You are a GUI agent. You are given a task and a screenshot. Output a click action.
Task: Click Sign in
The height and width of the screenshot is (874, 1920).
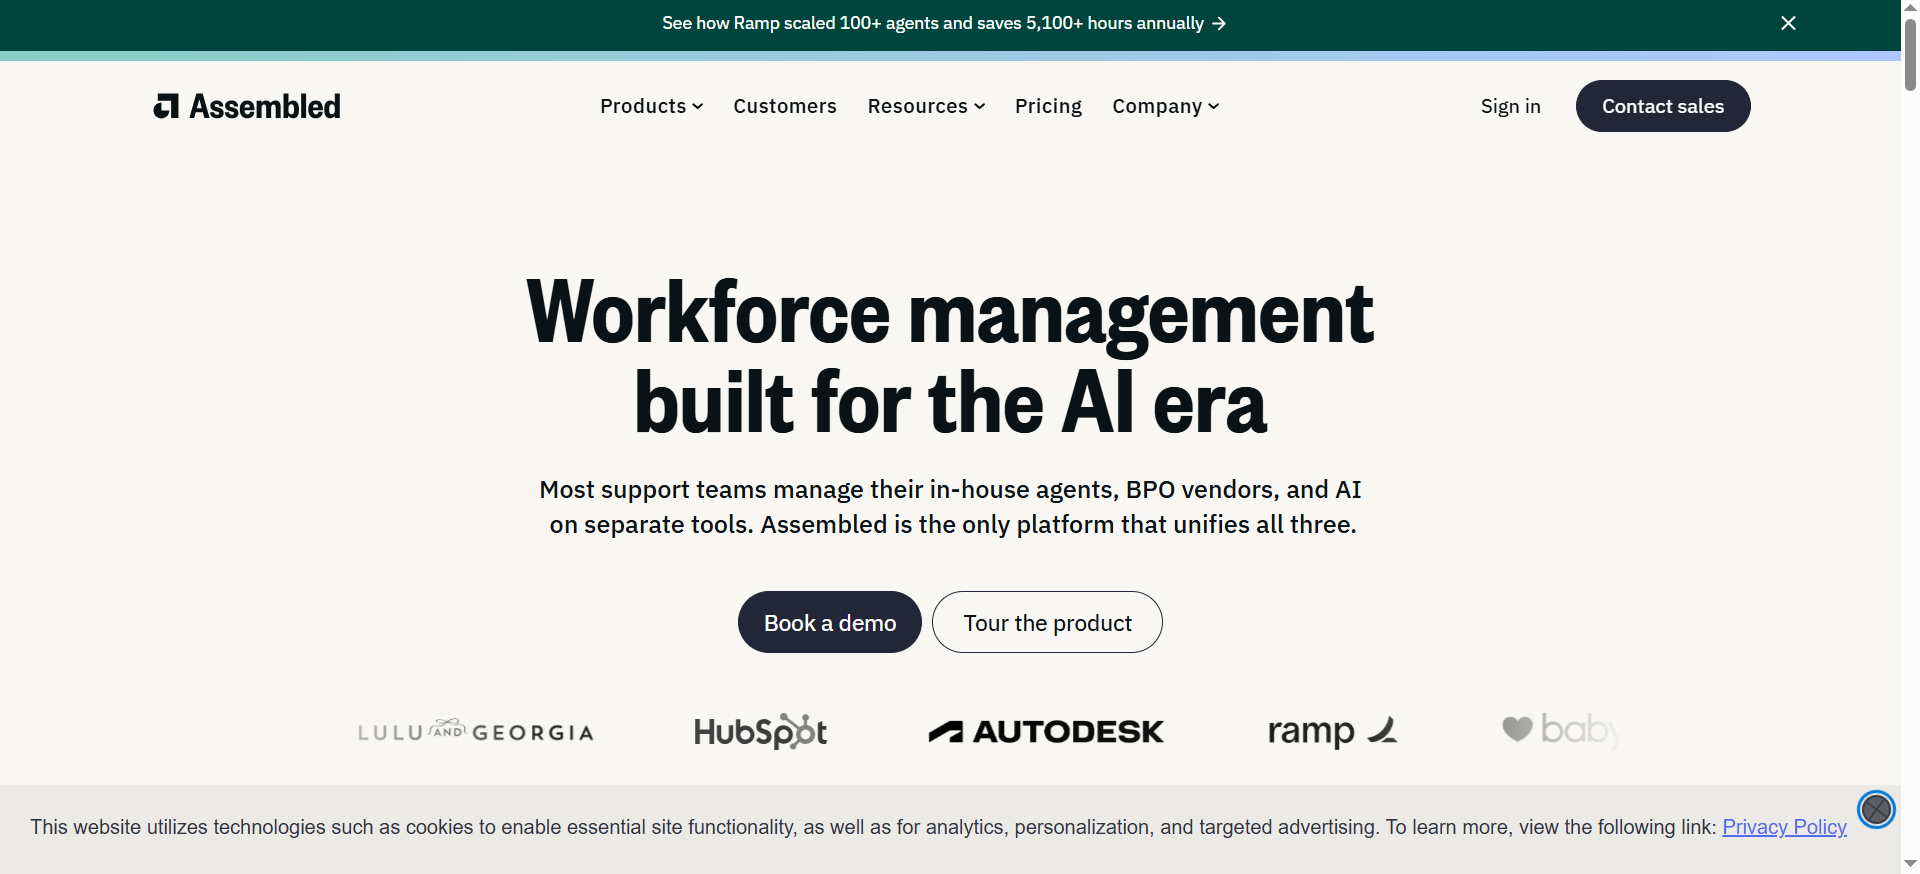point(1510,106)
